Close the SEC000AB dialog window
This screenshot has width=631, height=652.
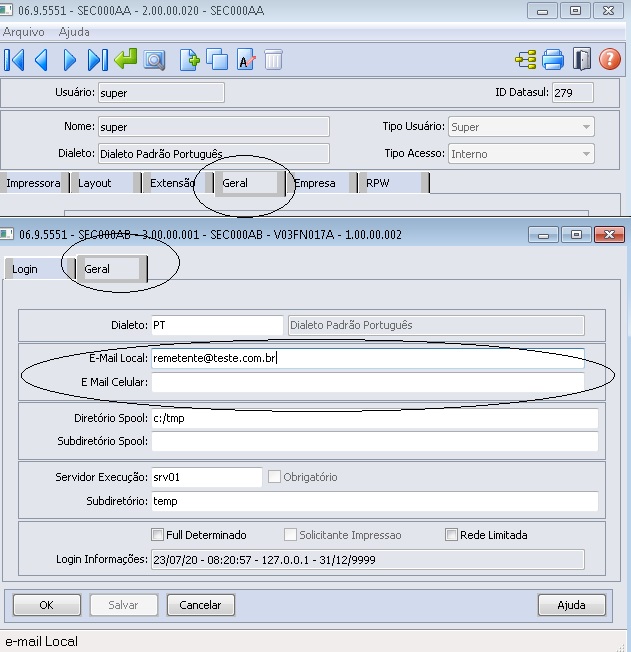click(x=609, y=235)
